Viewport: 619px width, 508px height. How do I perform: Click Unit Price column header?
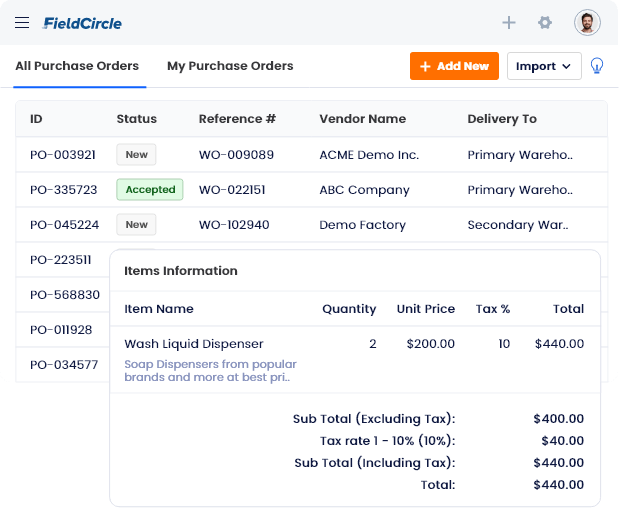click(x=426, y=309)
